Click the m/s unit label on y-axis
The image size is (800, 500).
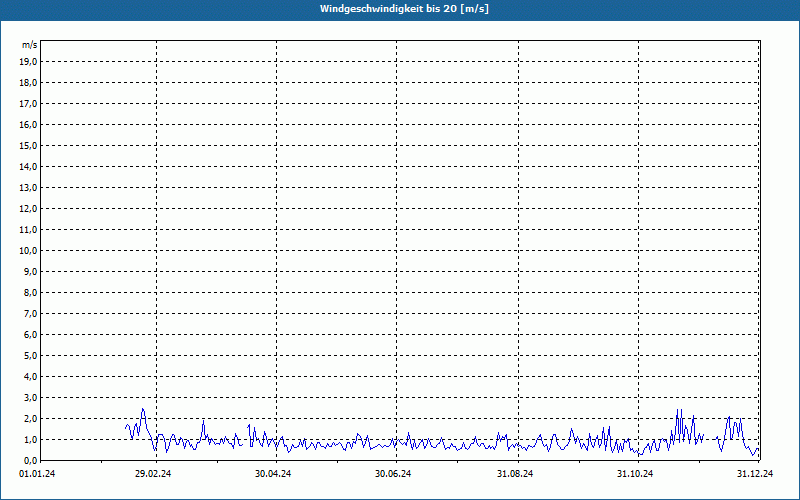point(30,45)
